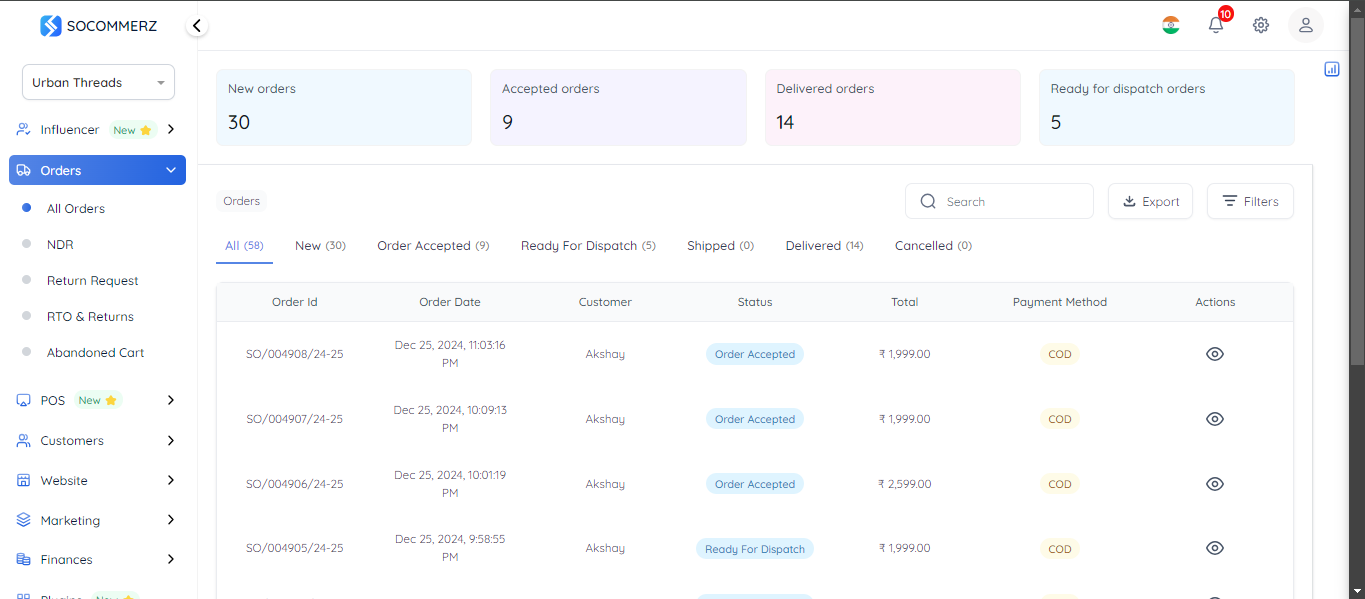View order SO/004906/24-25 using eye icon
Image resolution: width=1365 pixels, height=599 pixels.
coord(1215,484)
